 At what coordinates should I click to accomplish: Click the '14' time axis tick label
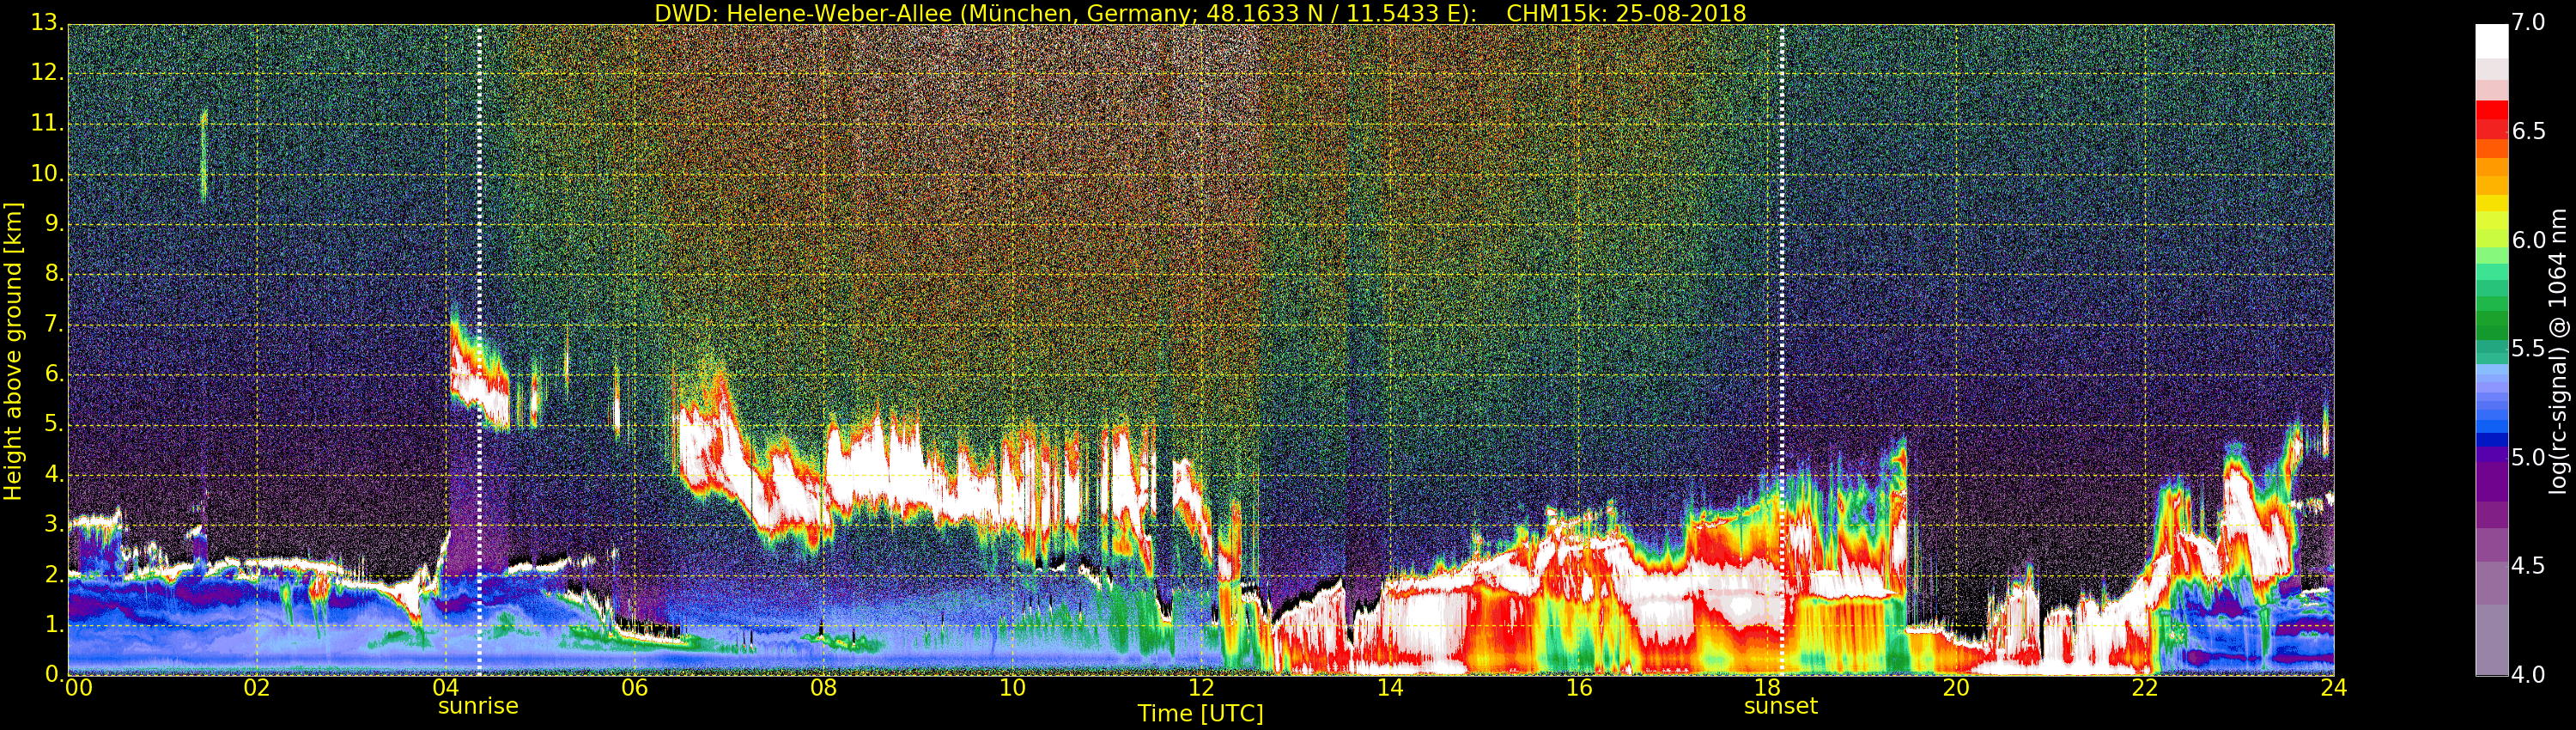1390,688
